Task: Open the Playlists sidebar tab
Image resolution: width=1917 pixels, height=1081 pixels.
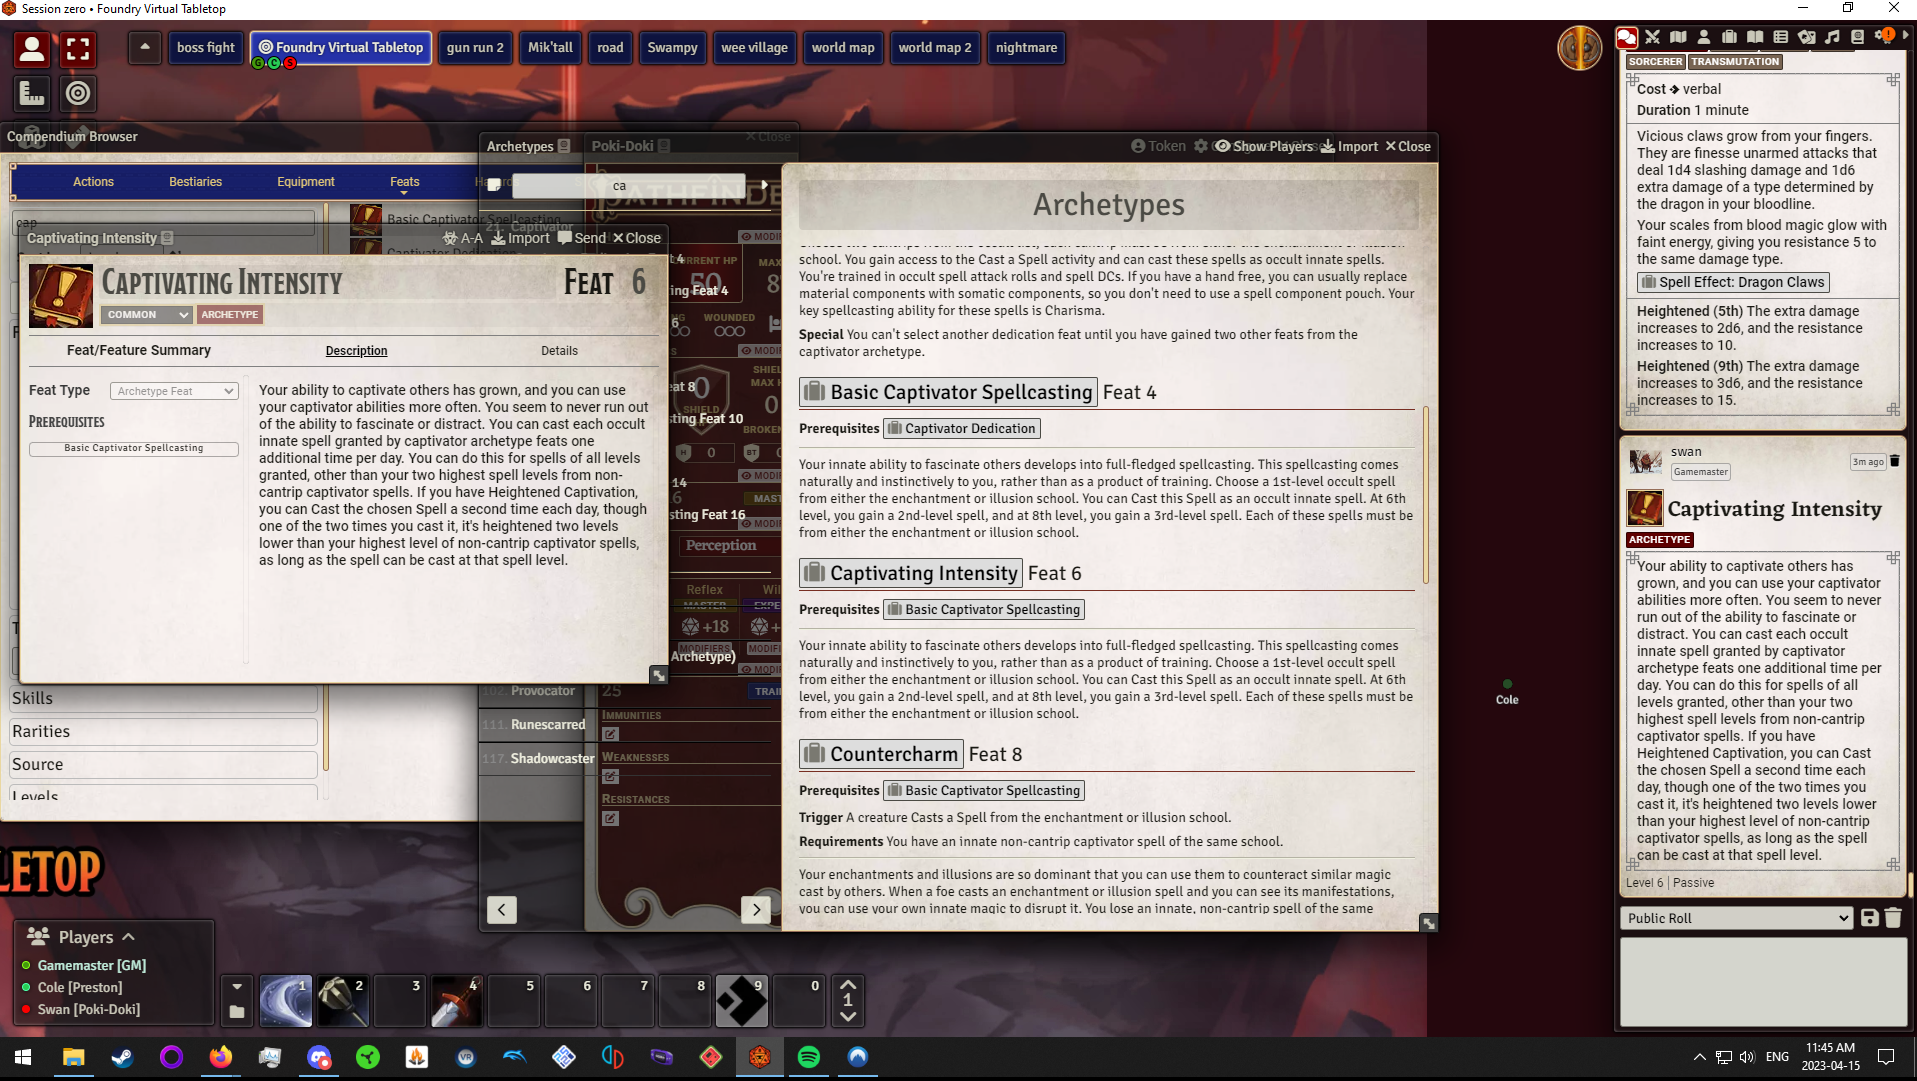Action: pos(1832,37)
